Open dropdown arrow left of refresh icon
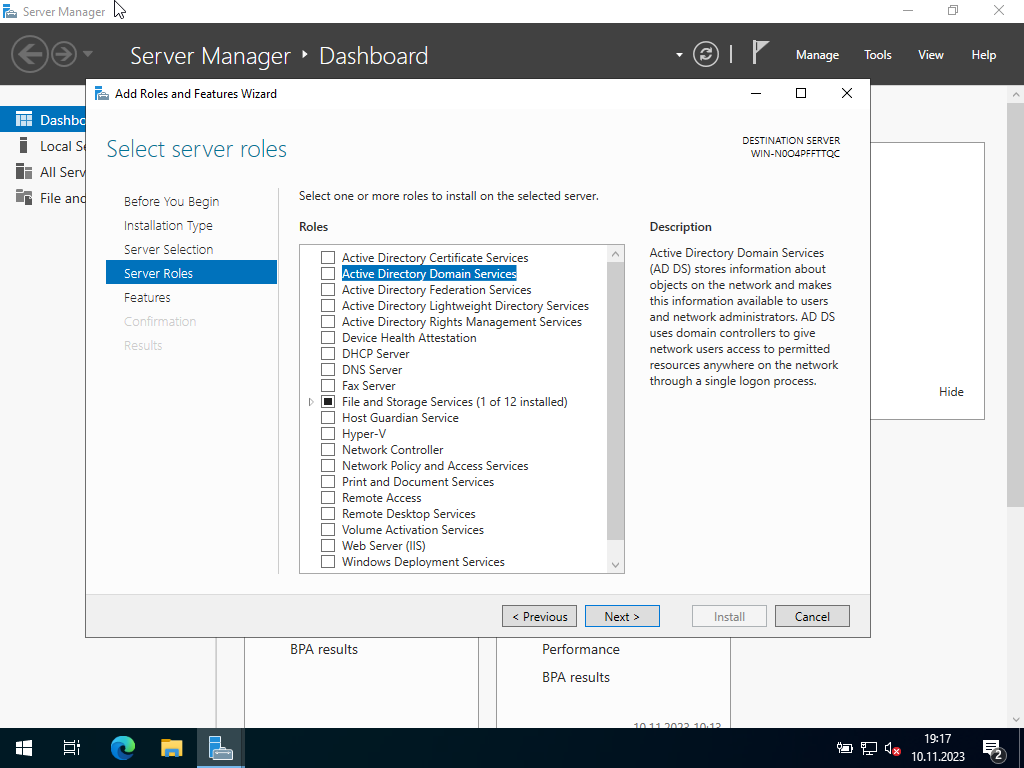Viewport: 1024px width, 768px height. (x=679, y=55)
